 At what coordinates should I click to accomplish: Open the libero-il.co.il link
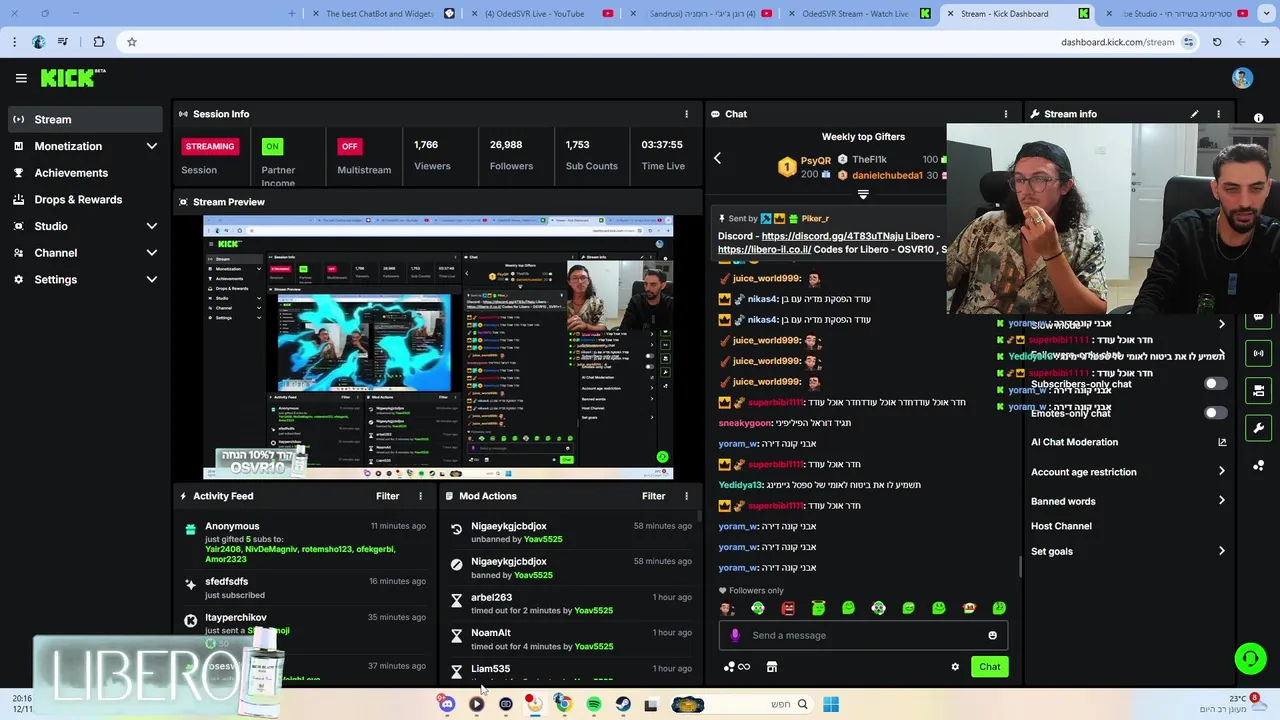(763, 249)
